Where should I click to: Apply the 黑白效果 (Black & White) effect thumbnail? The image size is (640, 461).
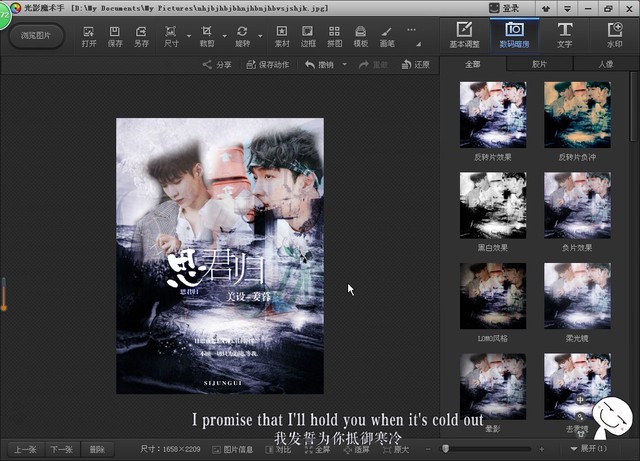point(492,212)
